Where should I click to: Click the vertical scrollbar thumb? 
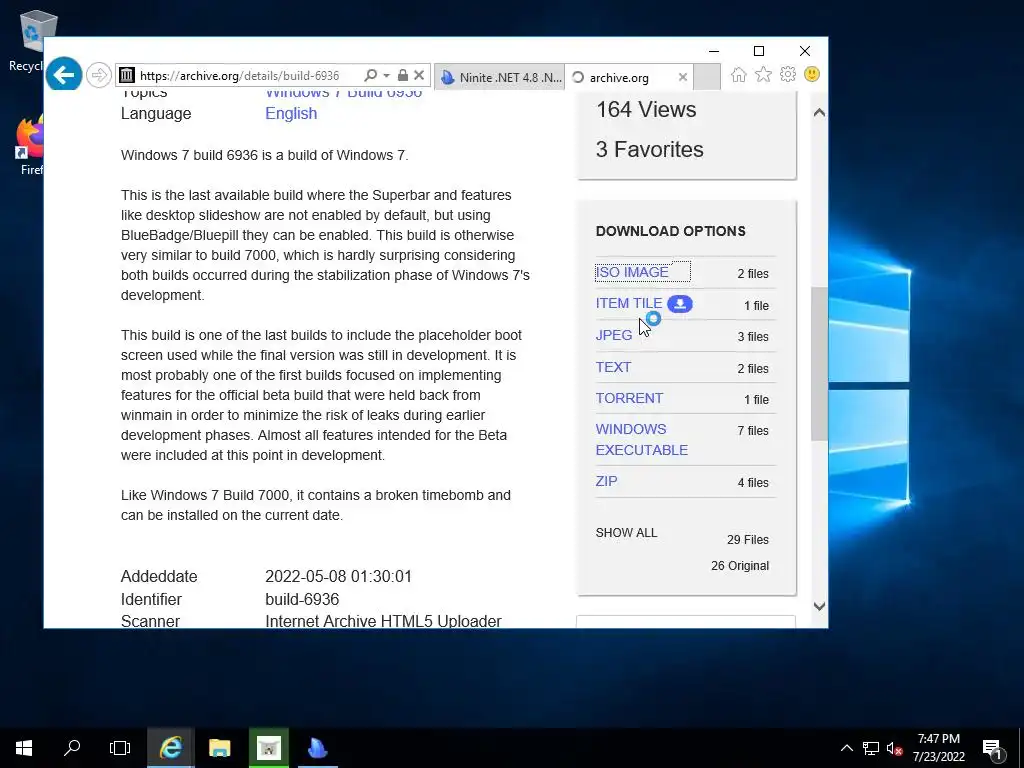(819, 364)
